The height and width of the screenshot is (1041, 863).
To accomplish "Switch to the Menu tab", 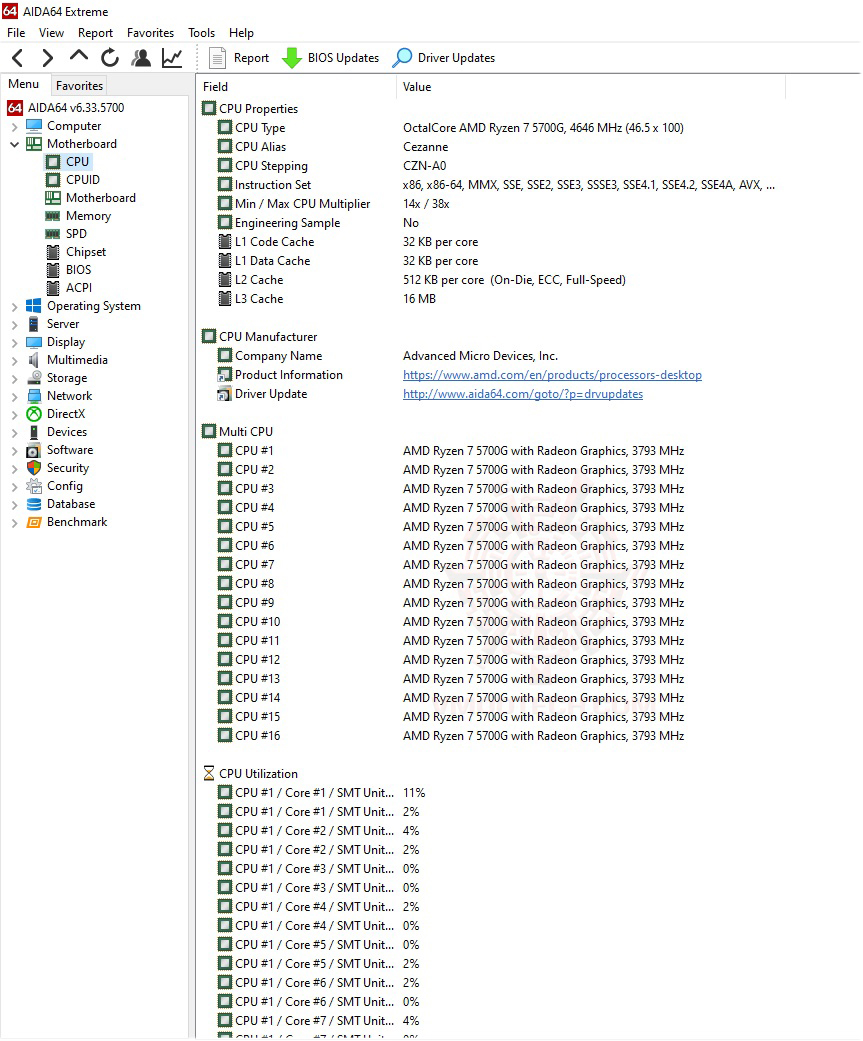I will pos(24,84).
